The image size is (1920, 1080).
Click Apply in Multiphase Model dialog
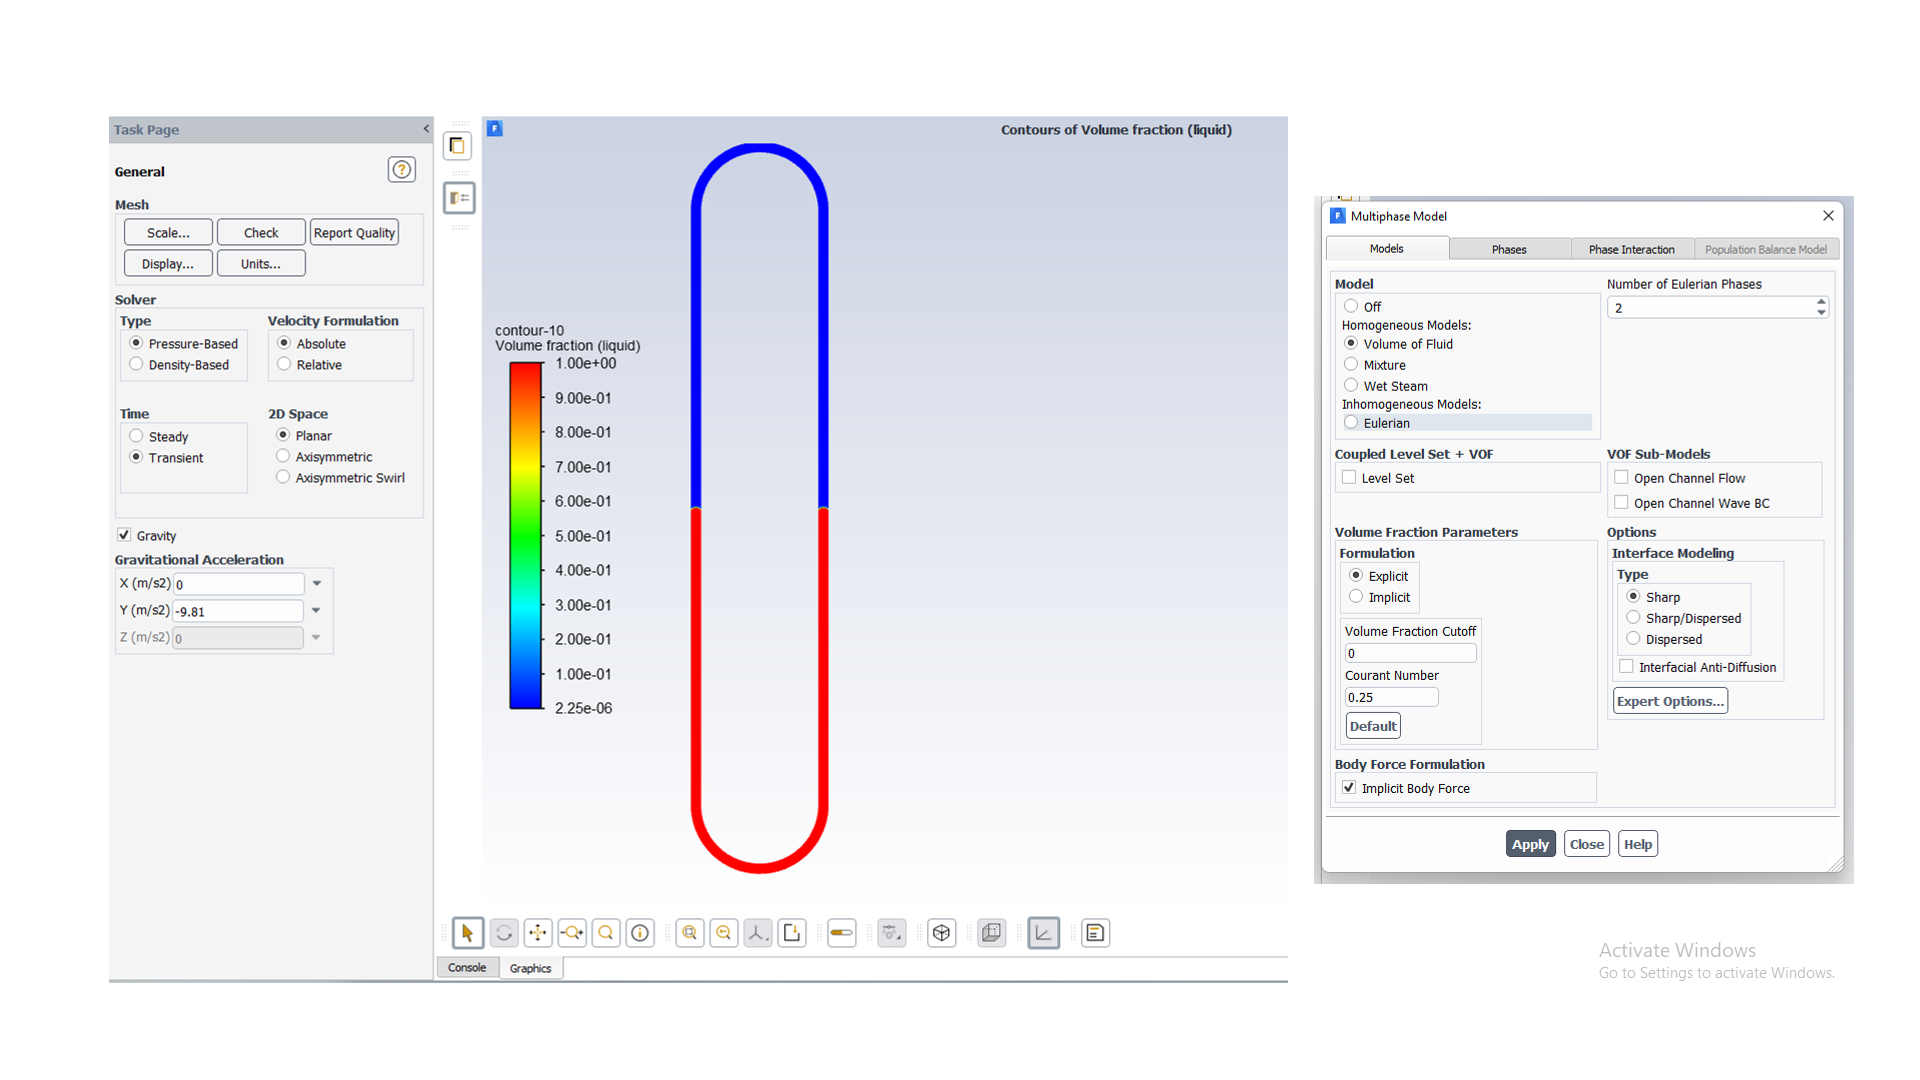click(1530, 844)
